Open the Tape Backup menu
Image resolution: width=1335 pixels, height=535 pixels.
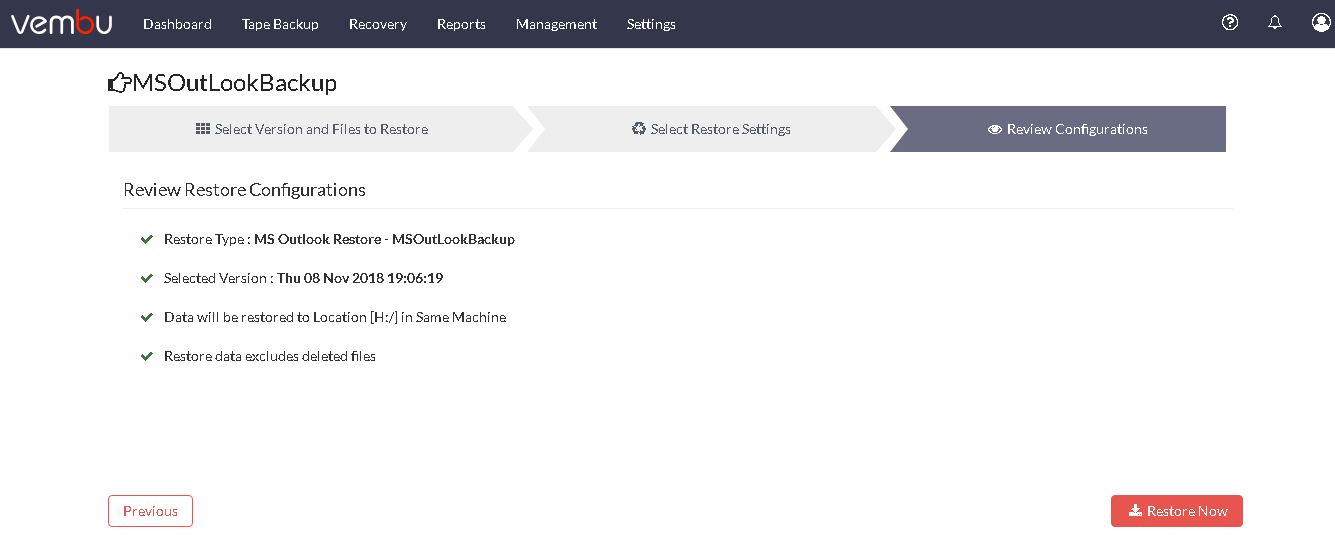click(280, 24)
